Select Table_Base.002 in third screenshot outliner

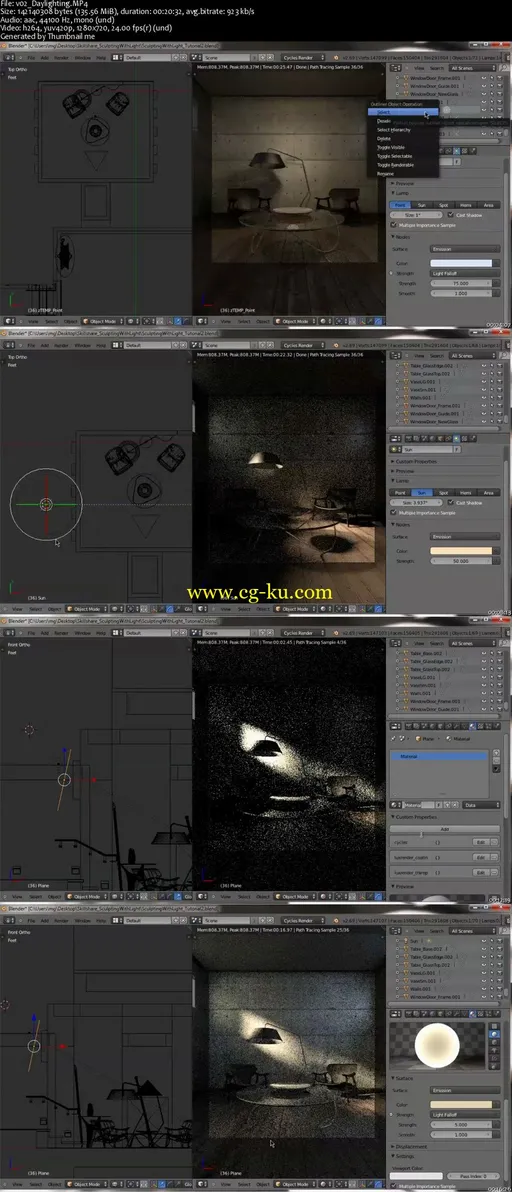point(427,653)
